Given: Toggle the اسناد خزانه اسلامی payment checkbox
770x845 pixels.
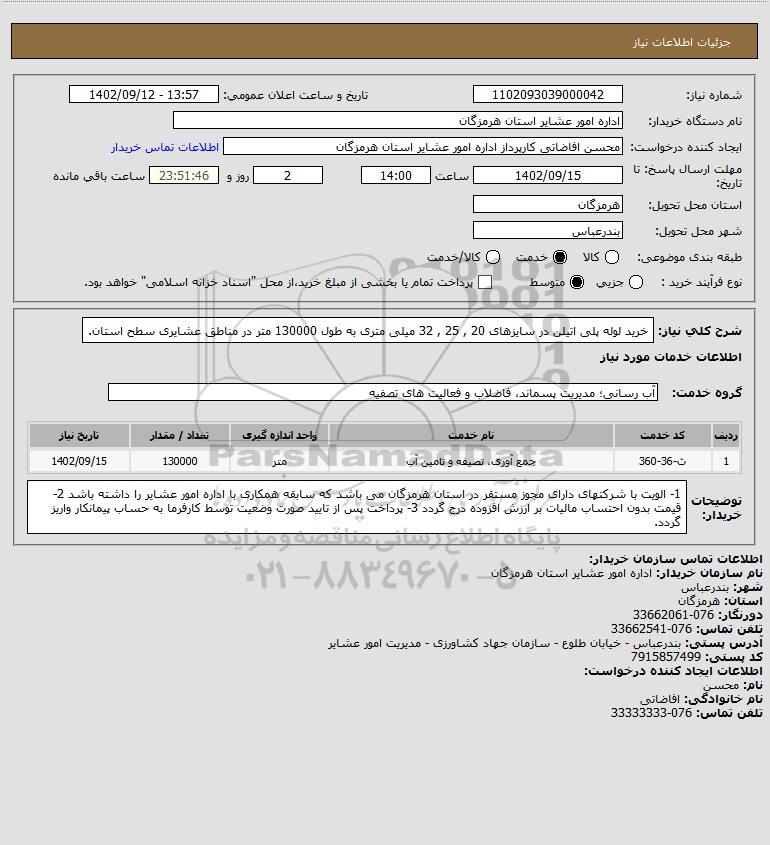Looking at the screenshot, I should pos(485,282).
